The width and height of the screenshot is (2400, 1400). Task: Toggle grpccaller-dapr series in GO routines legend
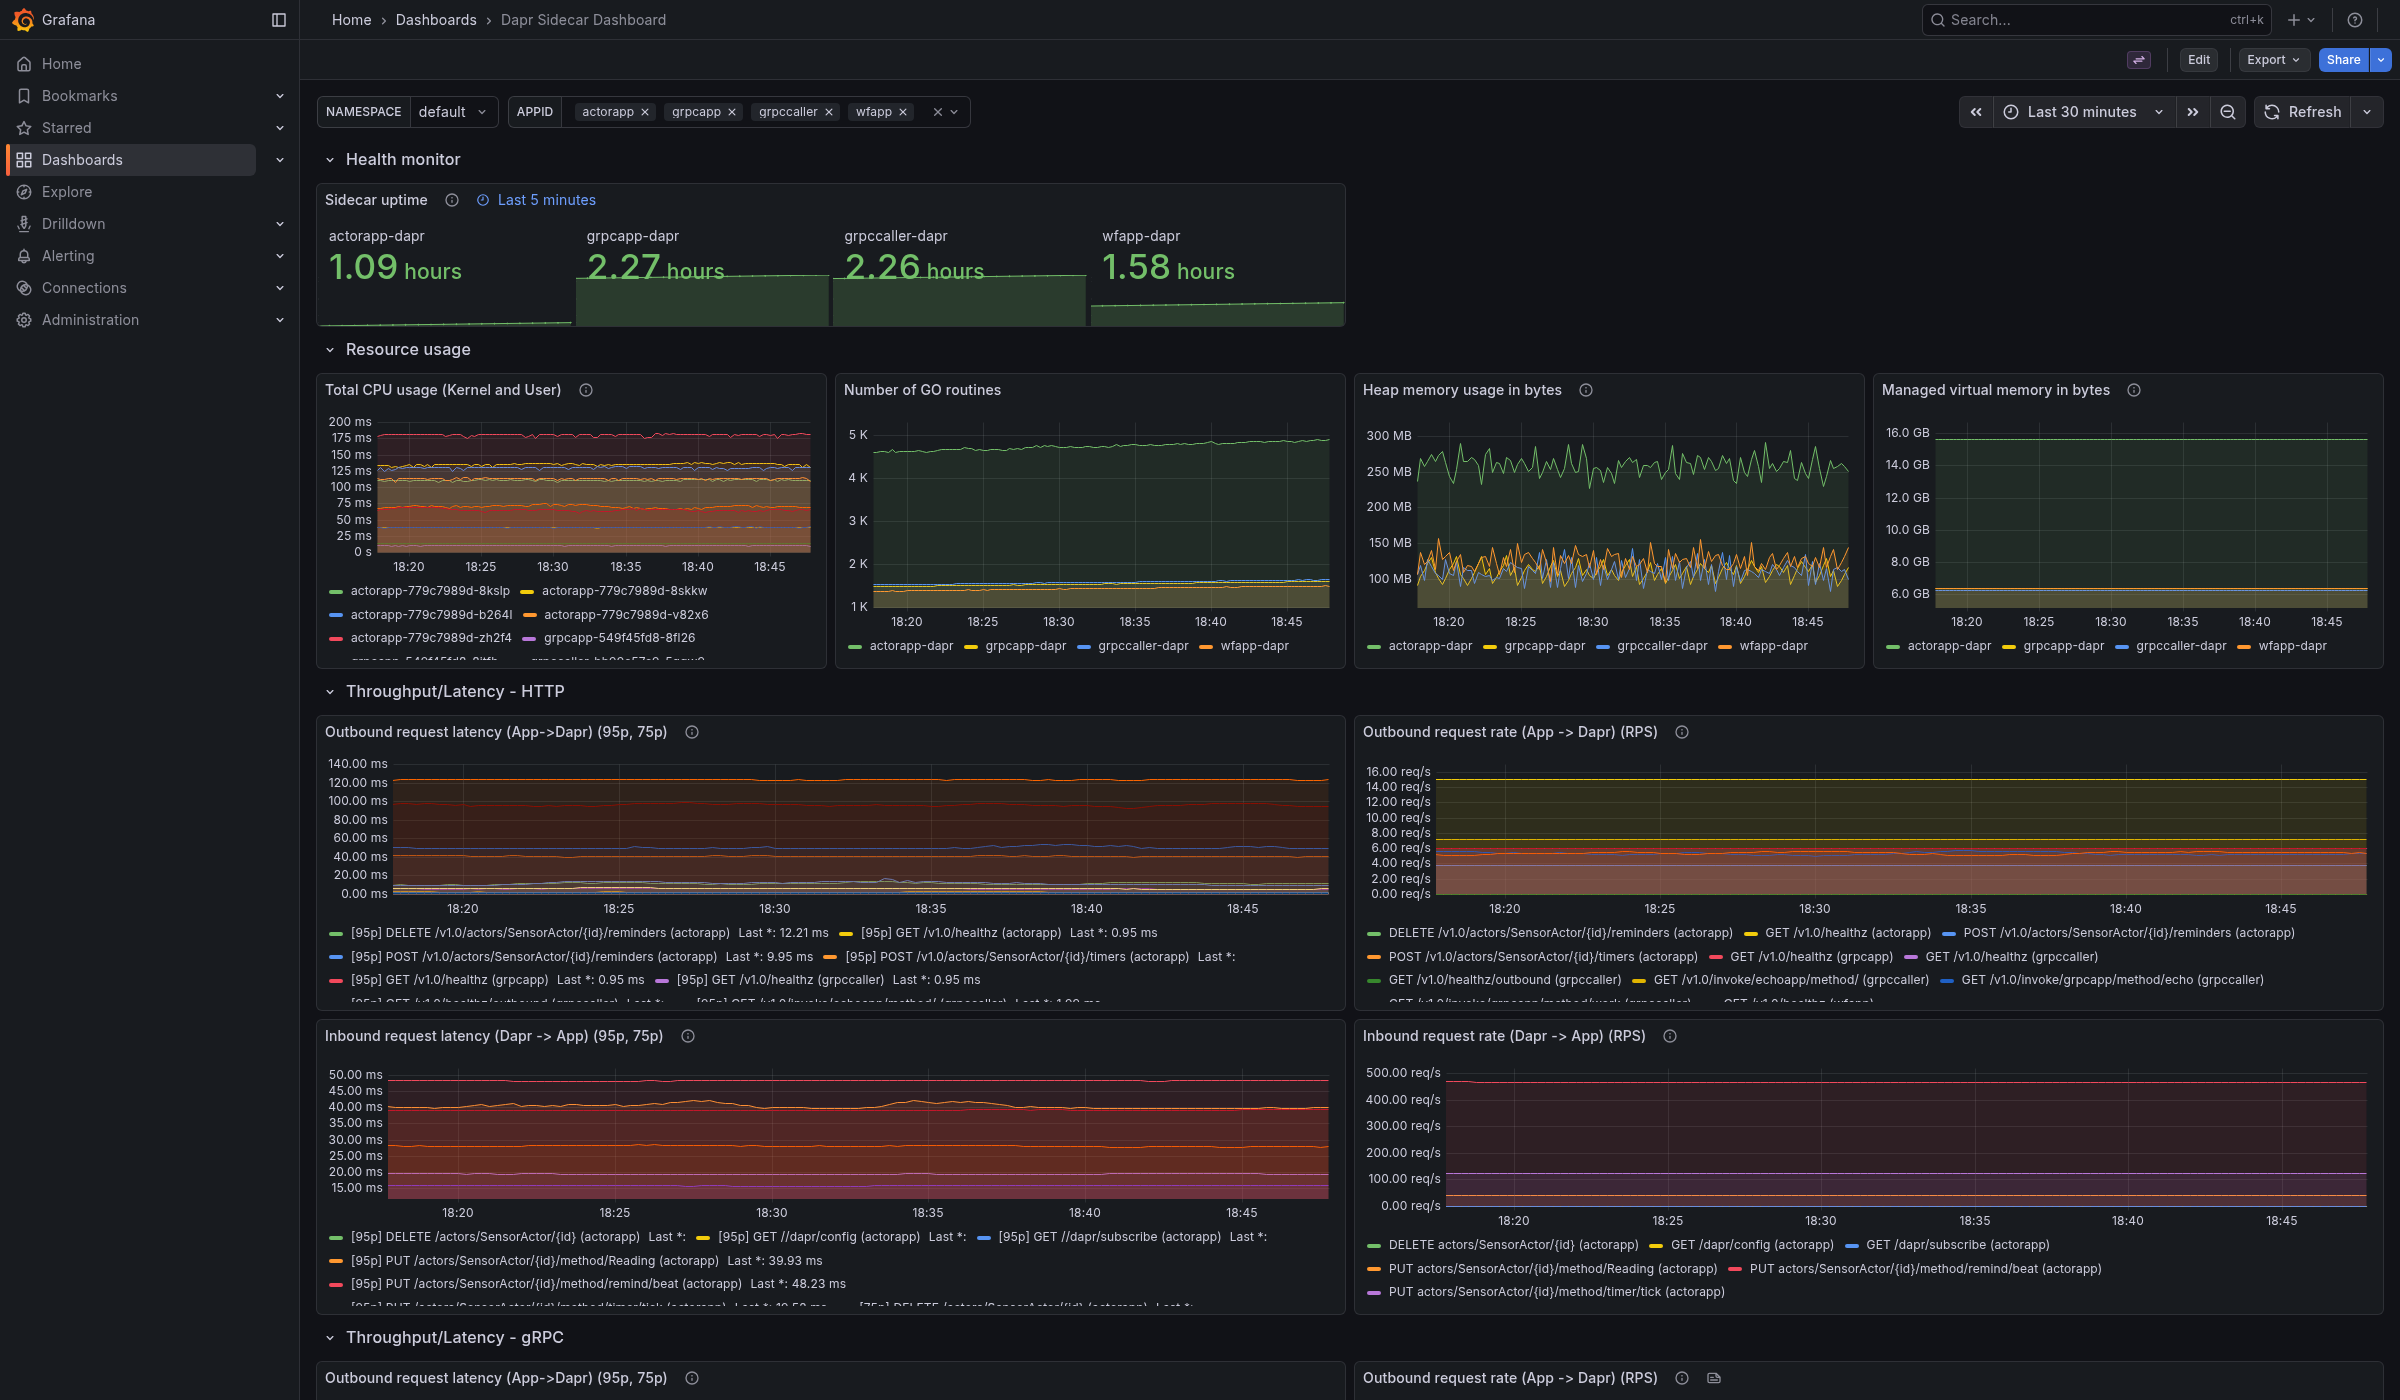tap(1143, 646)
